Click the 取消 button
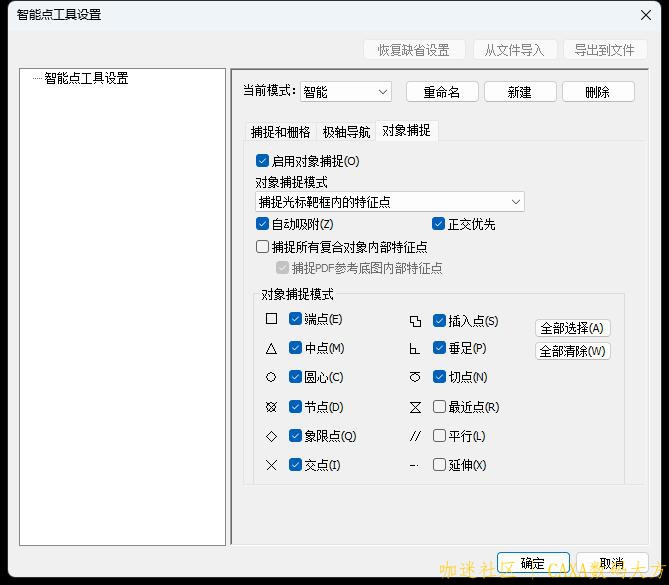The image size is (669, 585). point(612,563)
